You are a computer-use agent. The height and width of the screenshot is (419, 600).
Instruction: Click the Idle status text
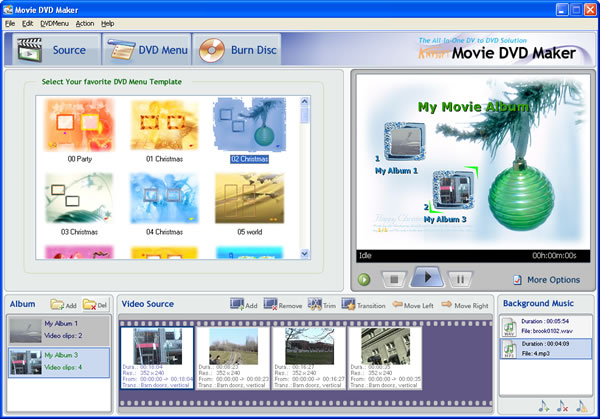point(365,255)
